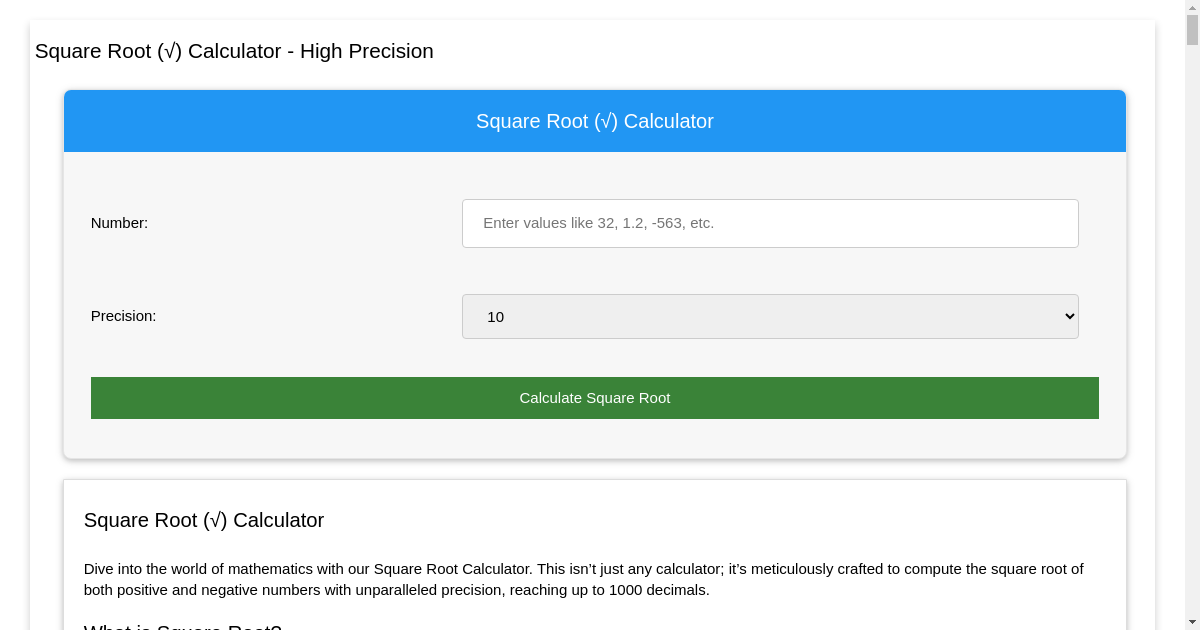
Task: Click the partially visible "What is Square Root?" heading
Action: [x=183, y=627]
